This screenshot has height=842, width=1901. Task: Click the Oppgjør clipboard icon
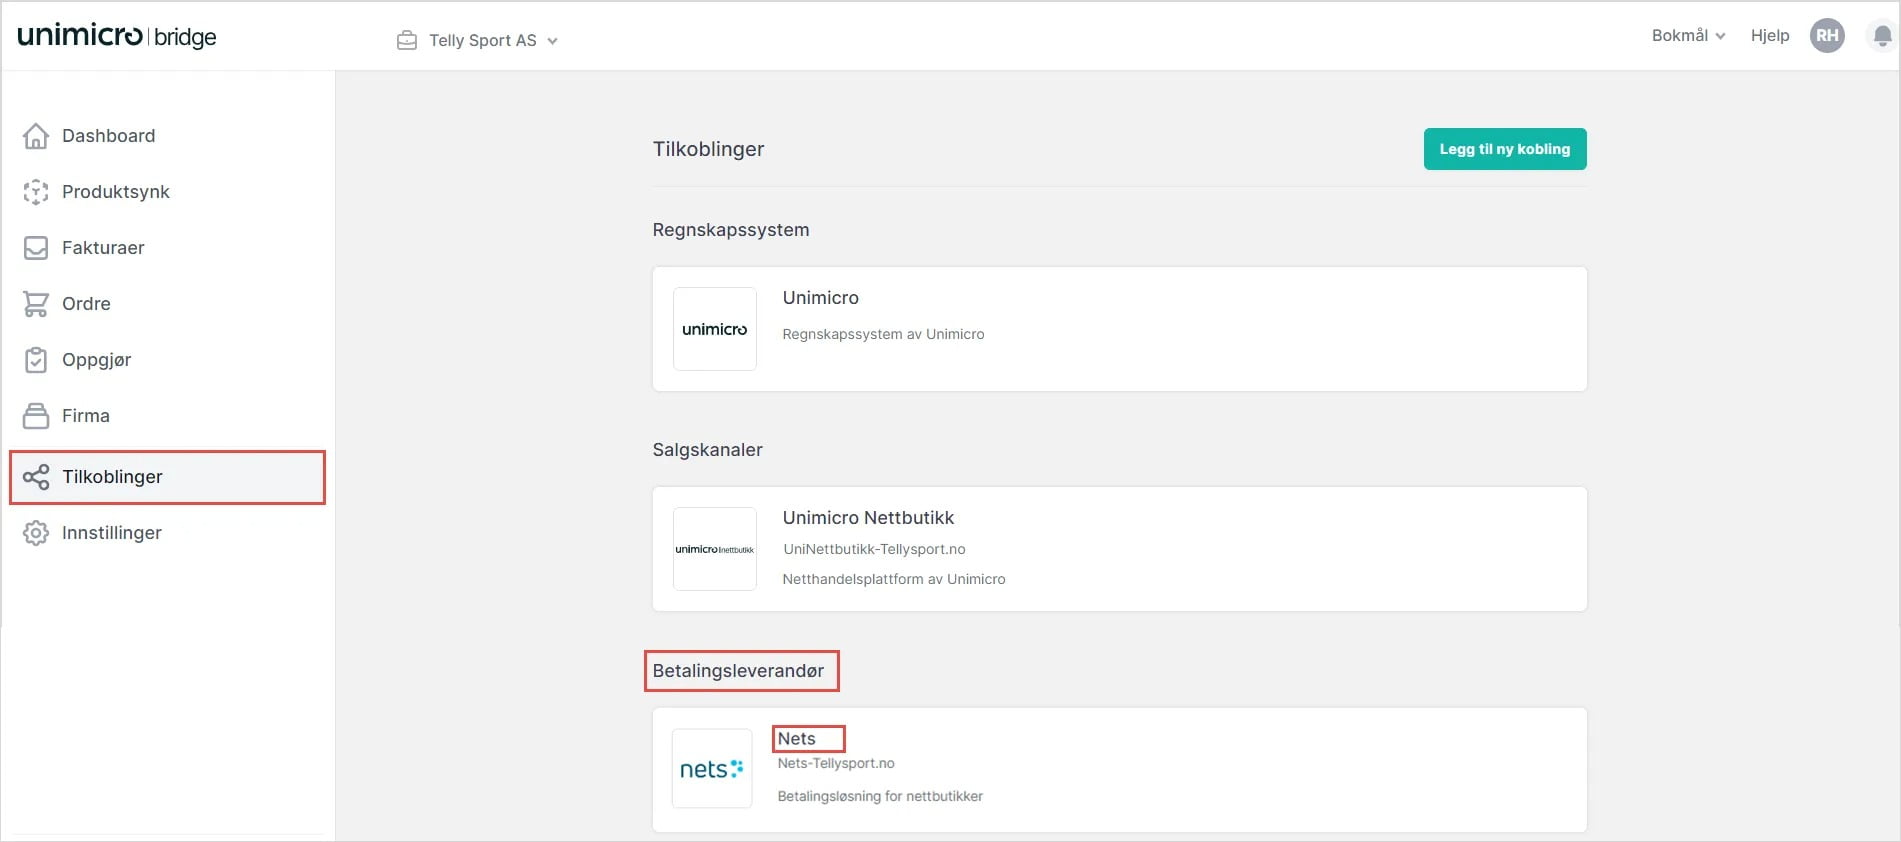click(x=36, y=360)
